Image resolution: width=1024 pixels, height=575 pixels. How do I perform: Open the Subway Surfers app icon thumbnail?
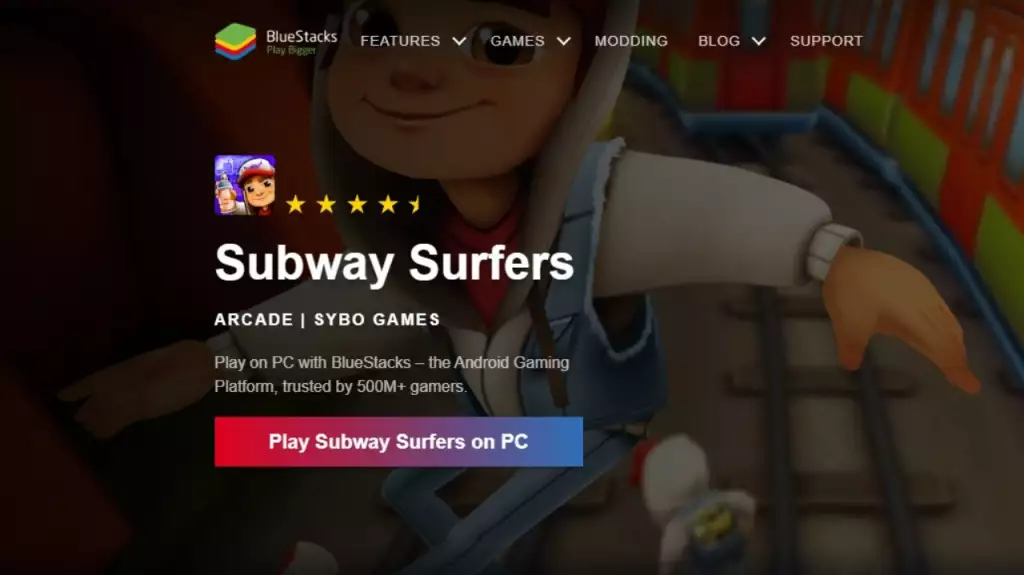pos(245,186)
